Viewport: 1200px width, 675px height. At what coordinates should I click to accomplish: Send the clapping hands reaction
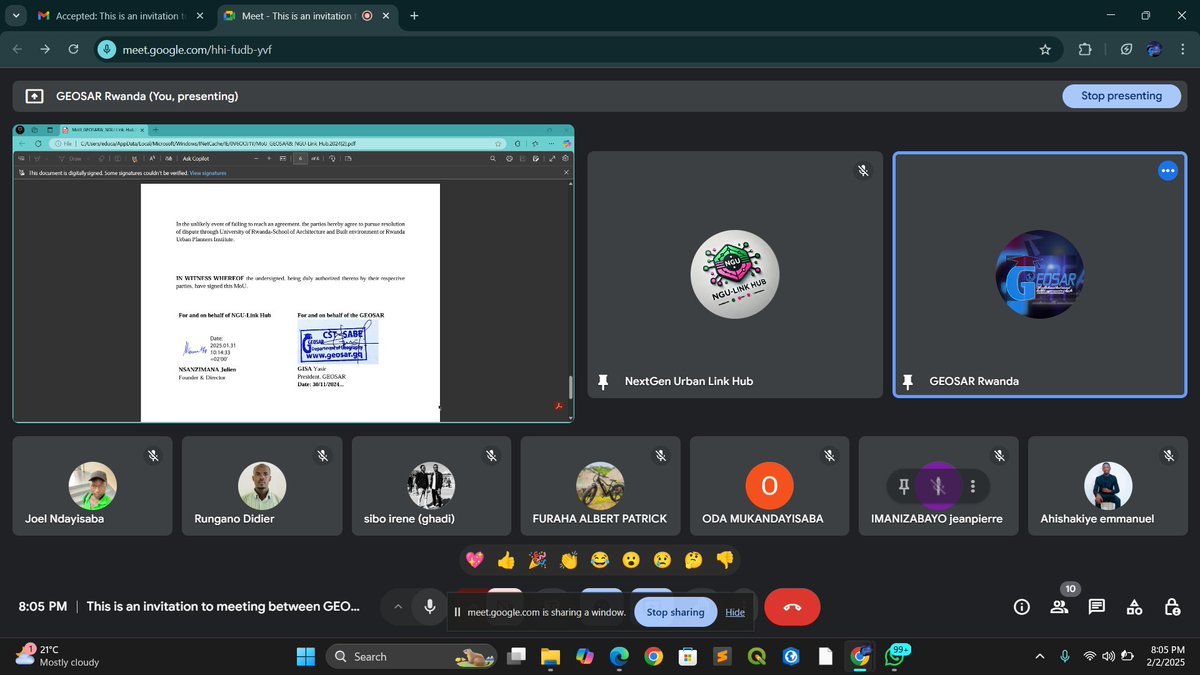coord(569,560)
